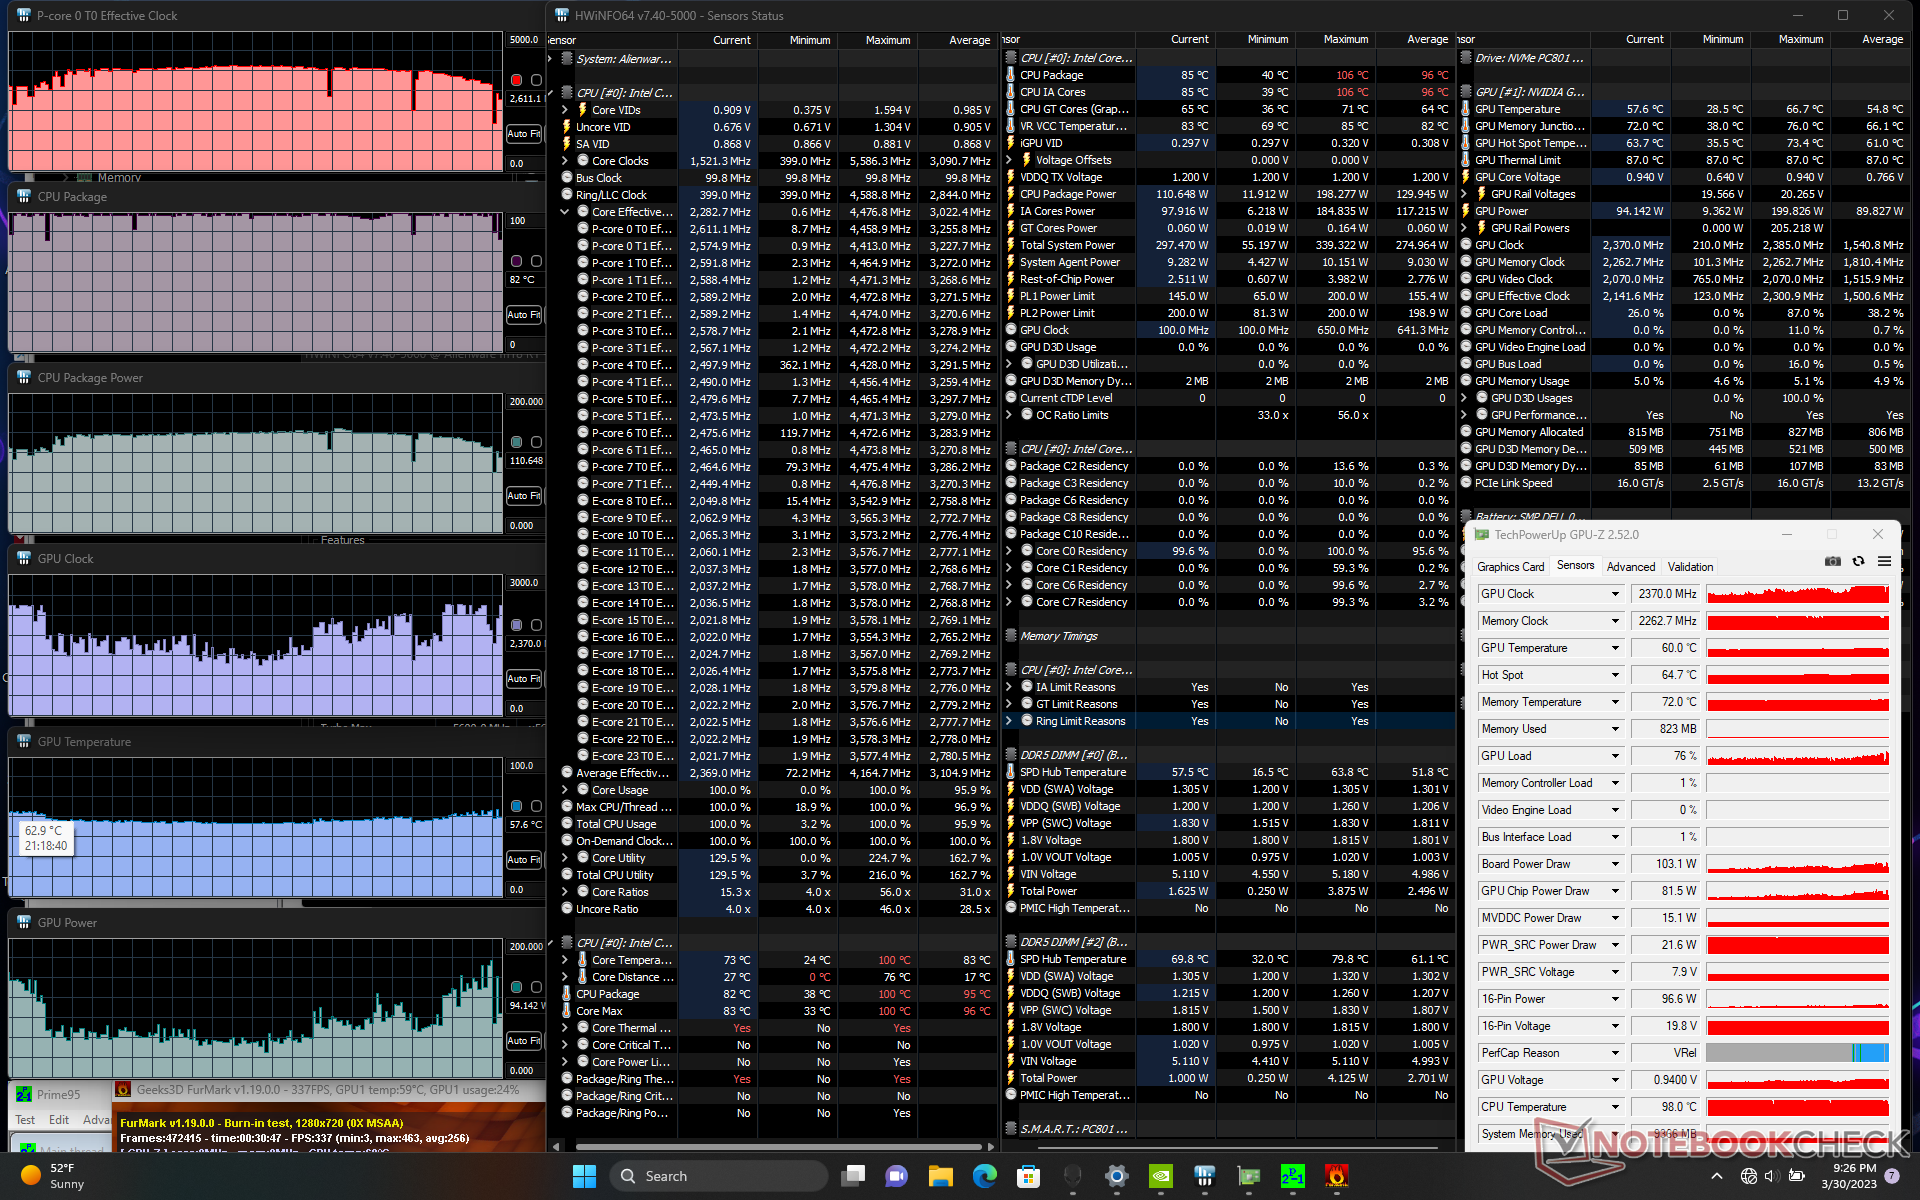Collapse the Core Effective clocks group
1920x1200 pixels.
[565, 212]
